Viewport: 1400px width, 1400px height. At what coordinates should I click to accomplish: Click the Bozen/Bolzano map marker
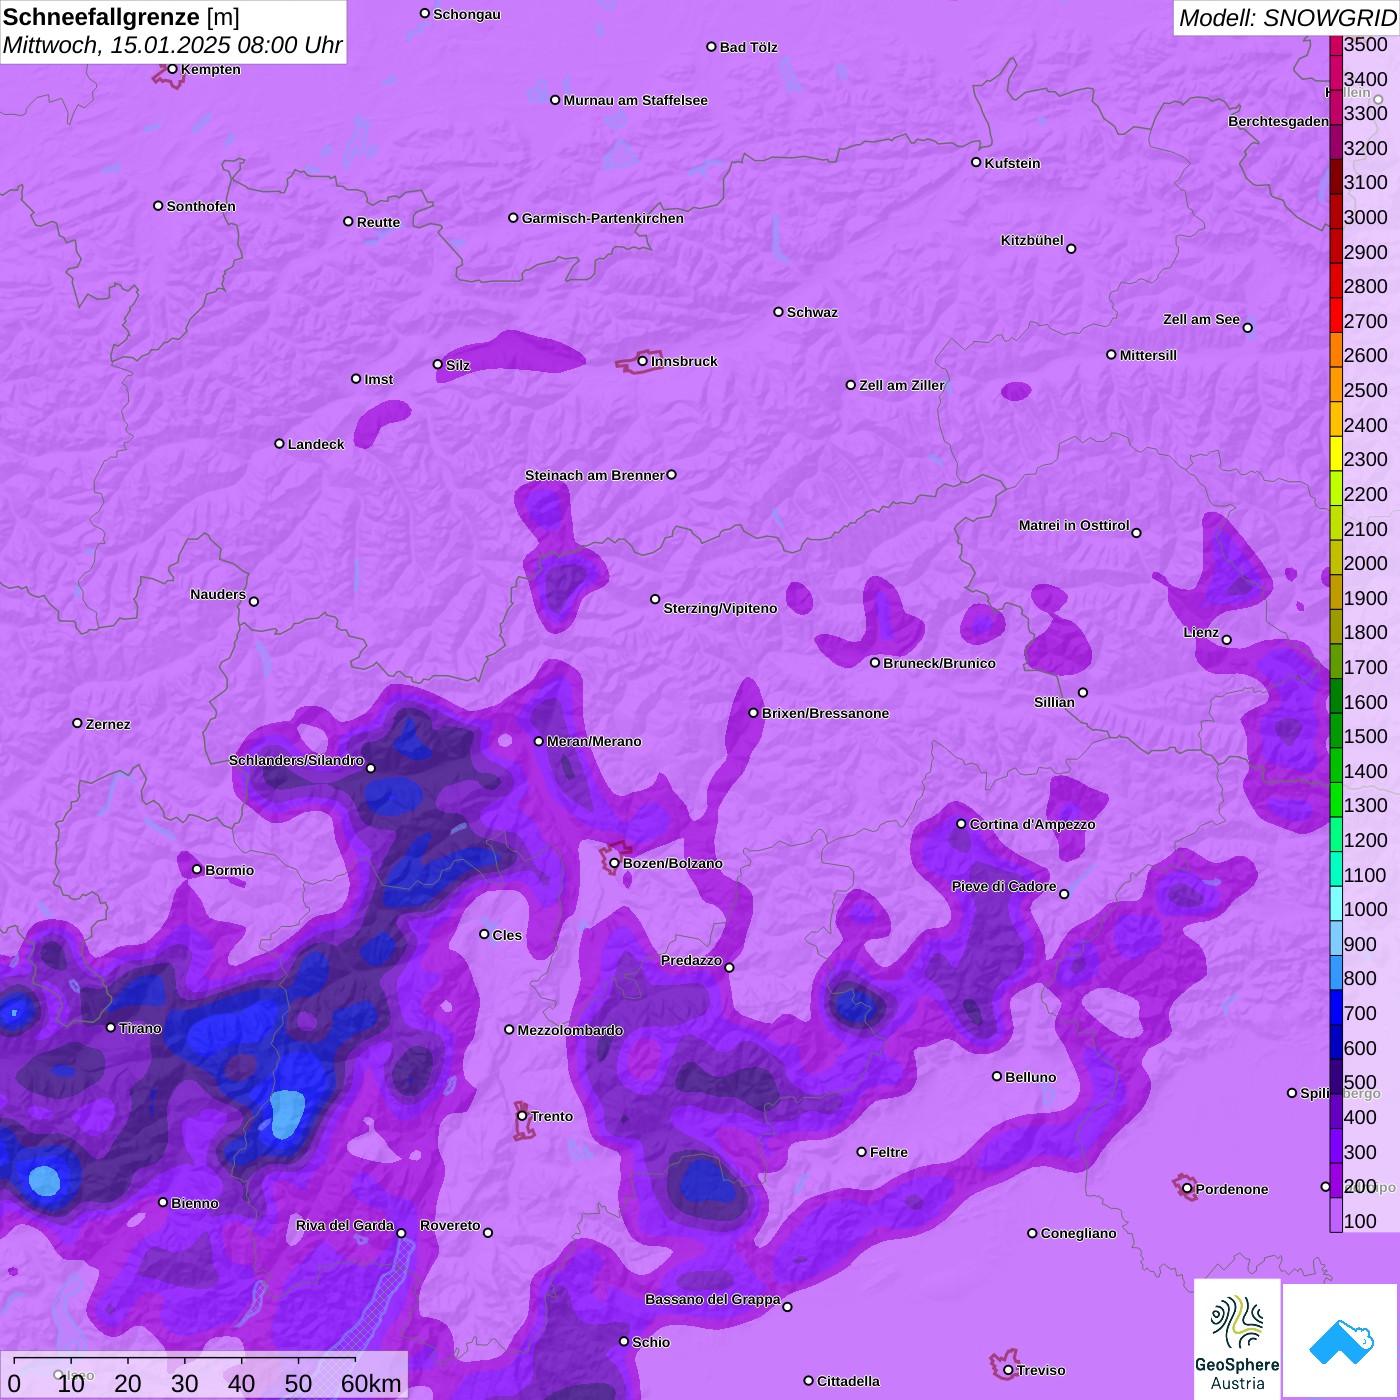[x=614, y=863]
